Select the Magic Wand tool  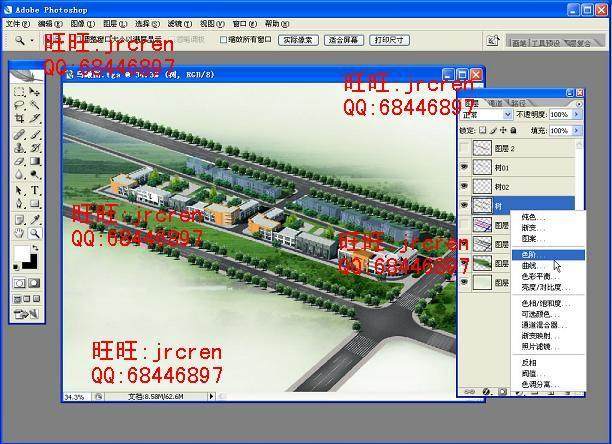click(x=34, y=105)
